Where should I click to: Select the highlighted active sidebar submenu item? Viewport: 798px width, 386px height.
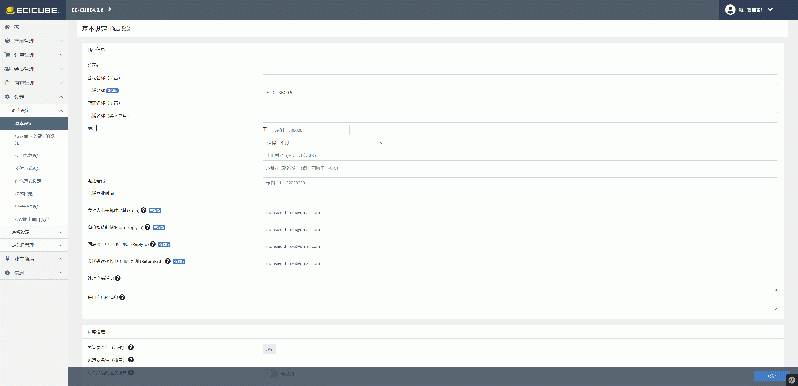[x=34, y=123]
